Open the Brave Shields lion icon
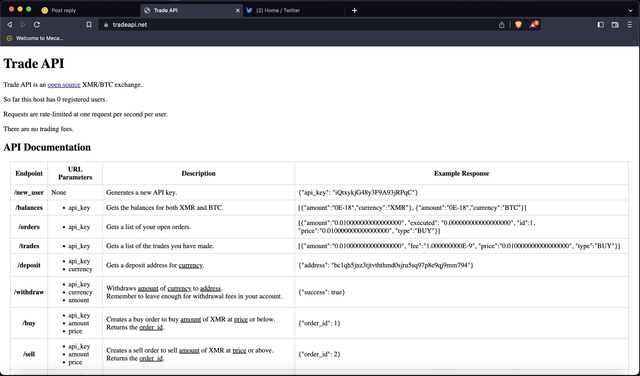The image size is (640, 376). (518, 25)
